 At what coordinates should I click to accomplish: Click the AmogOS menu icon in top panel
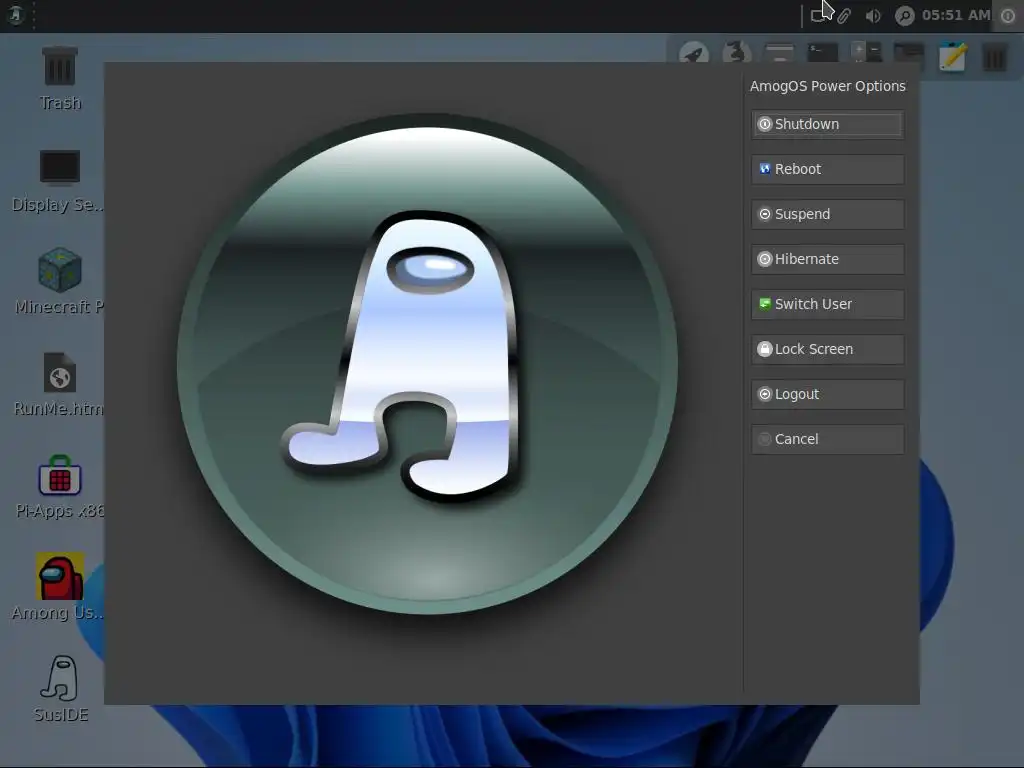[16, 14]
